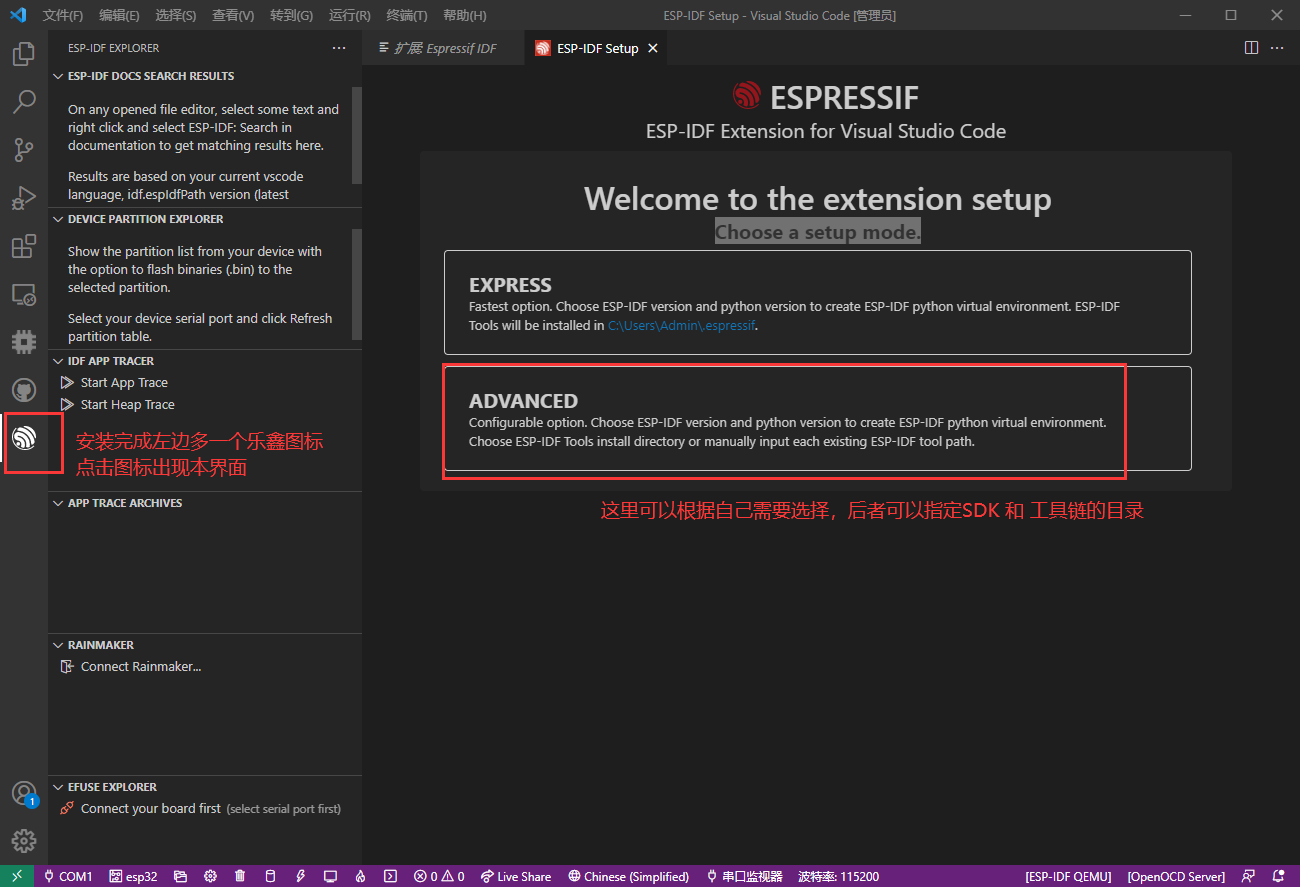Open the 运行(R) menu

point(349,15)
